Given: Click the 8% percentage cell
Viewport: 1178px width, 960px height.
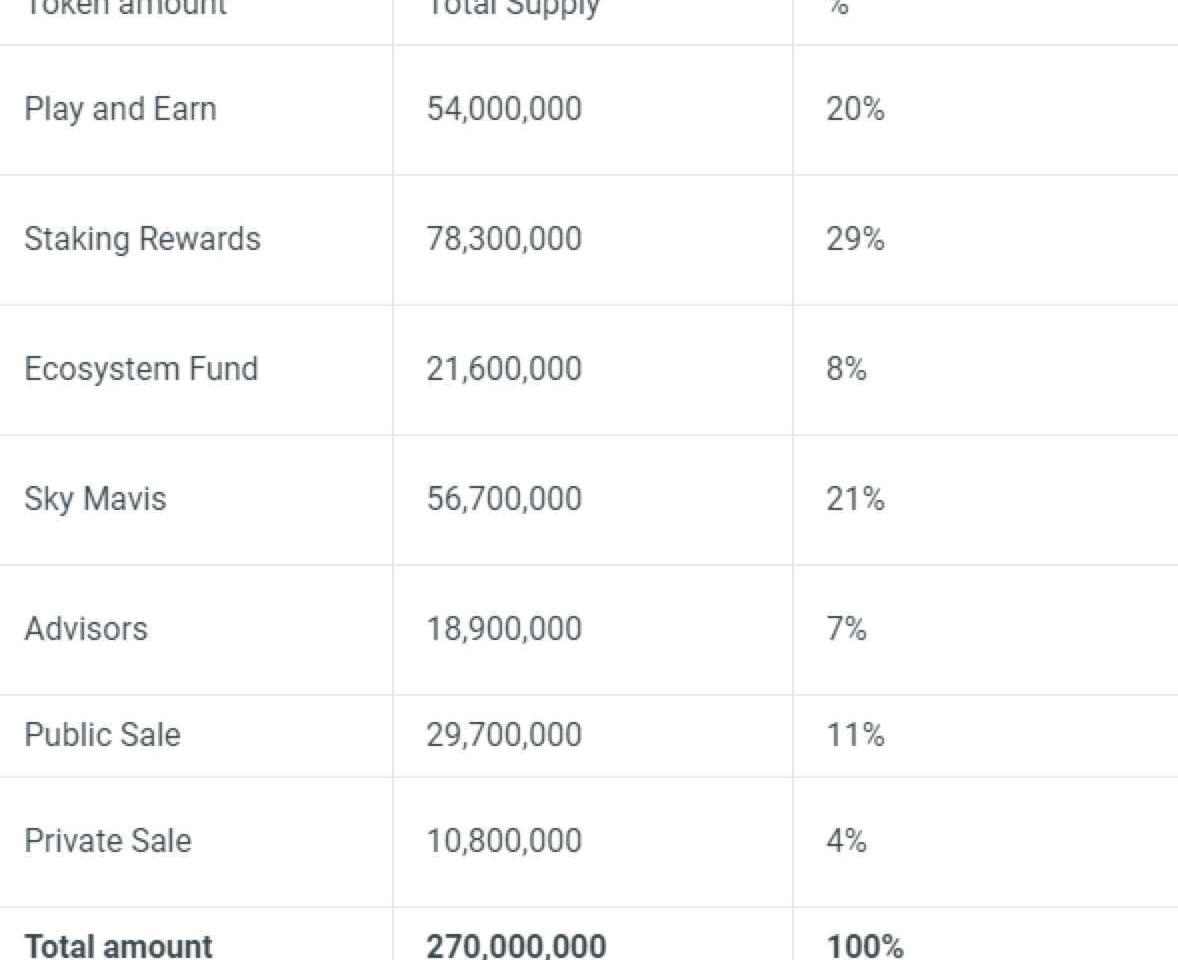Looking at the screenshot, I should pos(846,369).
